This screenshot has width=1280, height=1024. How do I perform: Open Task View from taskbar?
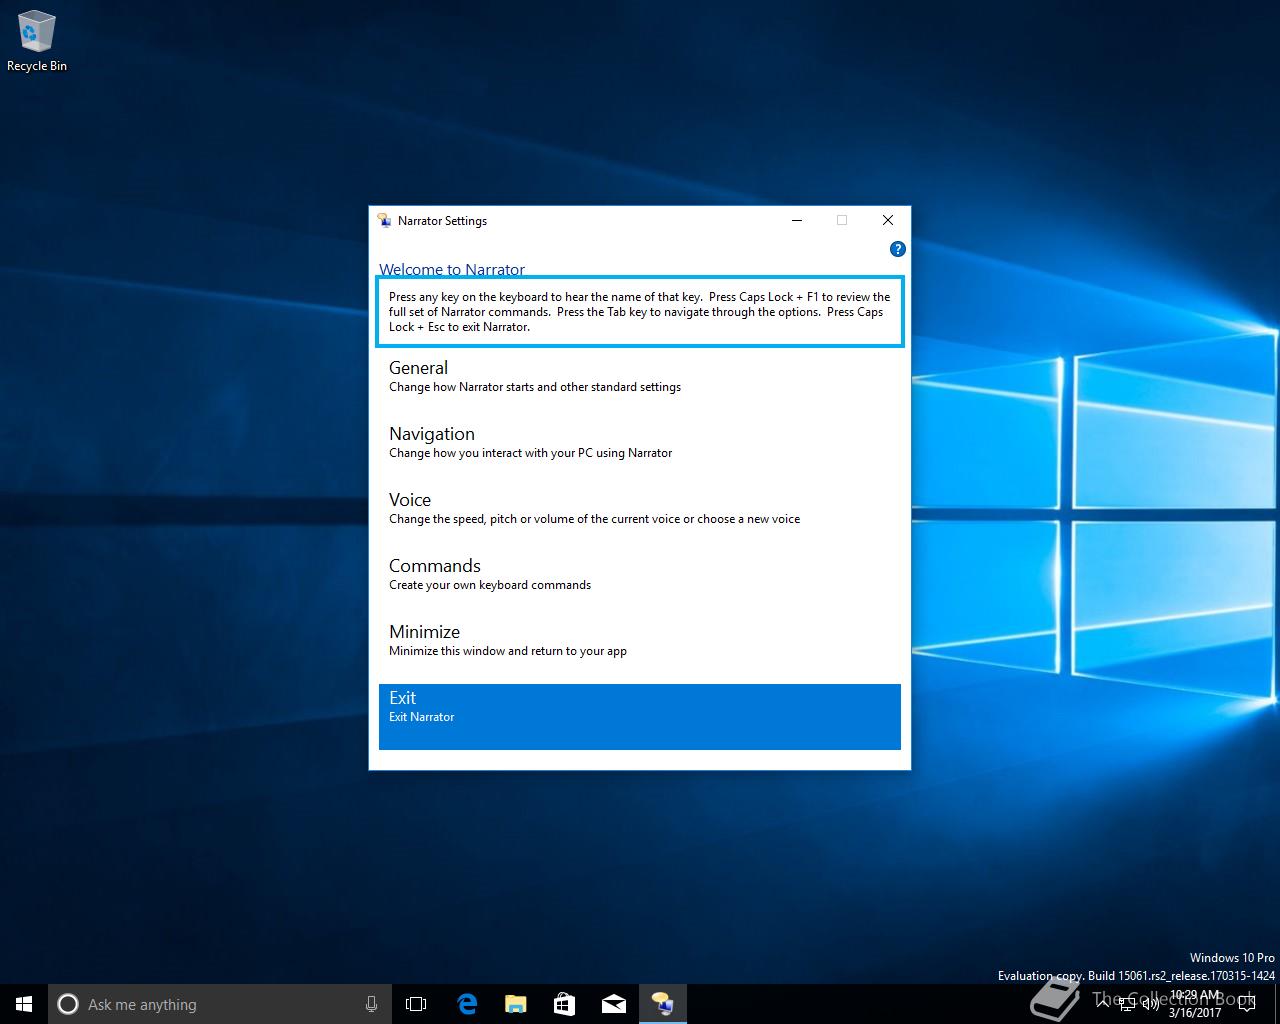(416, 1004)
